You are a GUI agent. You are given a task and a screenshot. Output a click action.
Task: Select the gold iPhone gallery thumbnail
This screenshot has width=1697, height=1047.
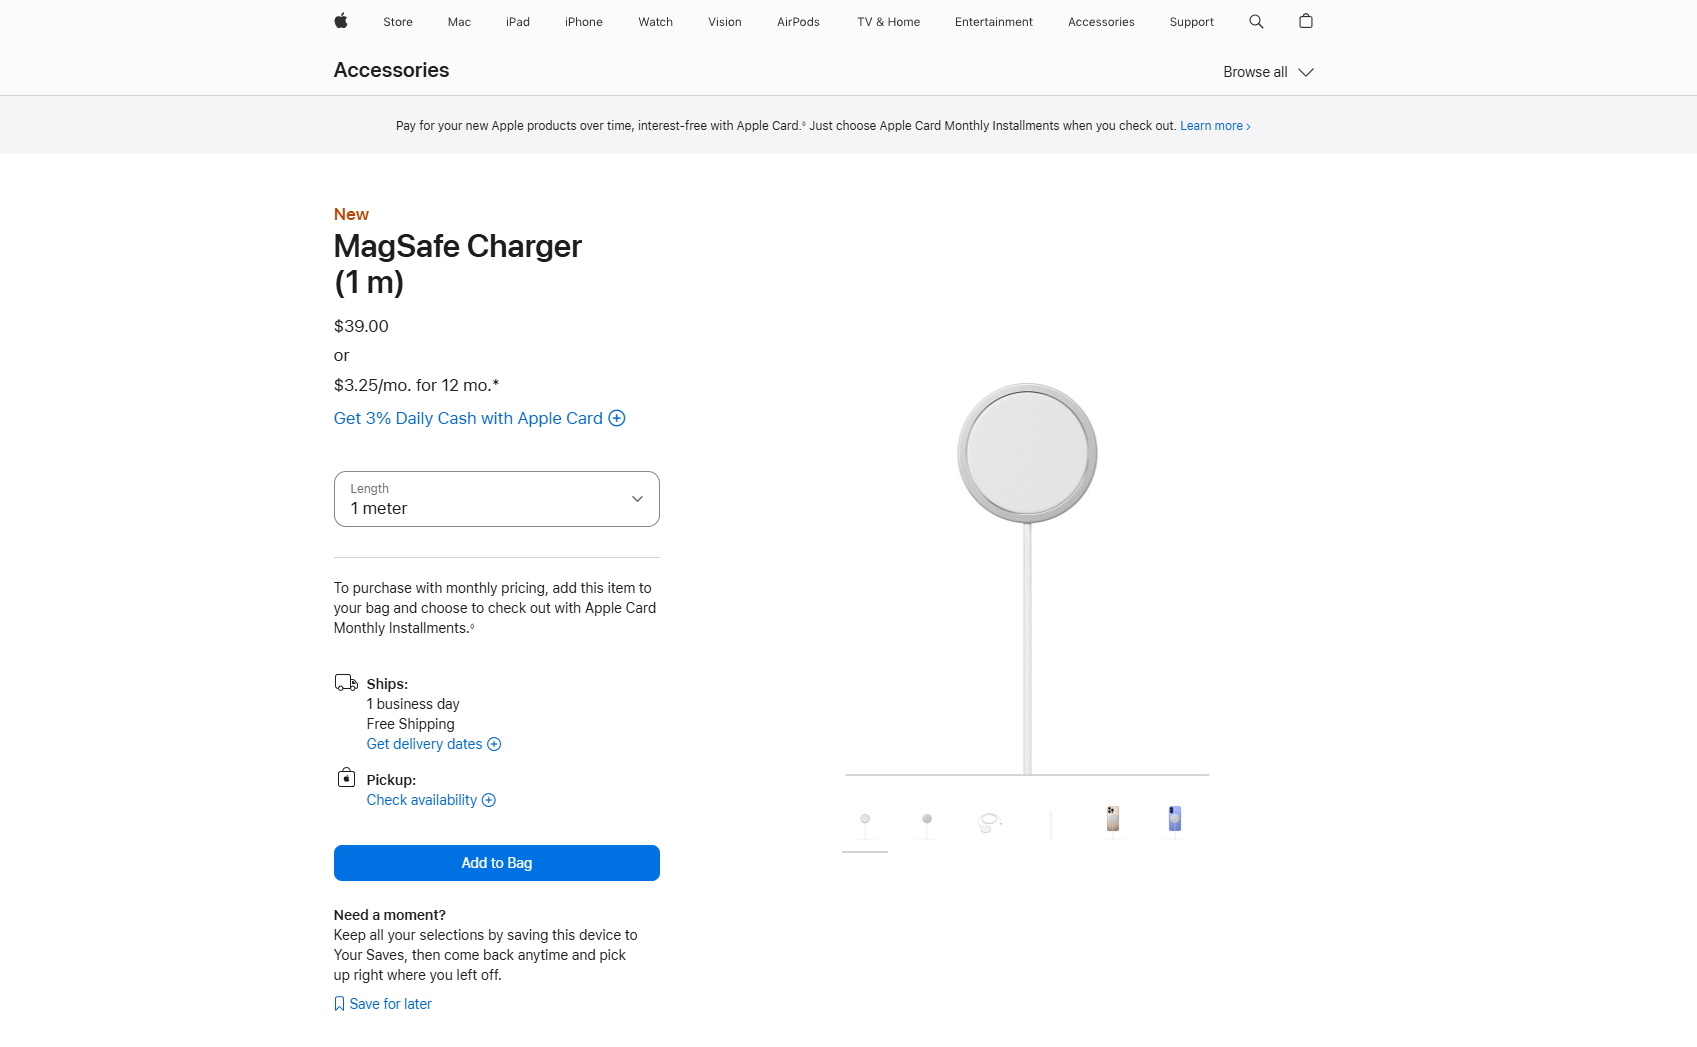(1113, 819)
